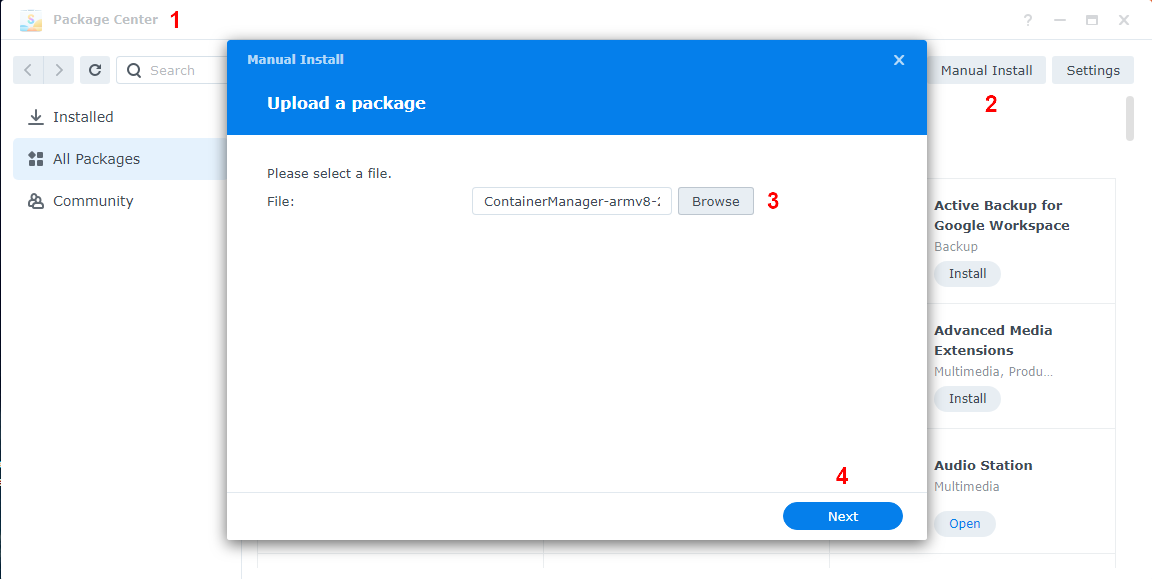Click the Manual Install toolbar button
The image size is (1152, 579).
(x=986, y=71)
